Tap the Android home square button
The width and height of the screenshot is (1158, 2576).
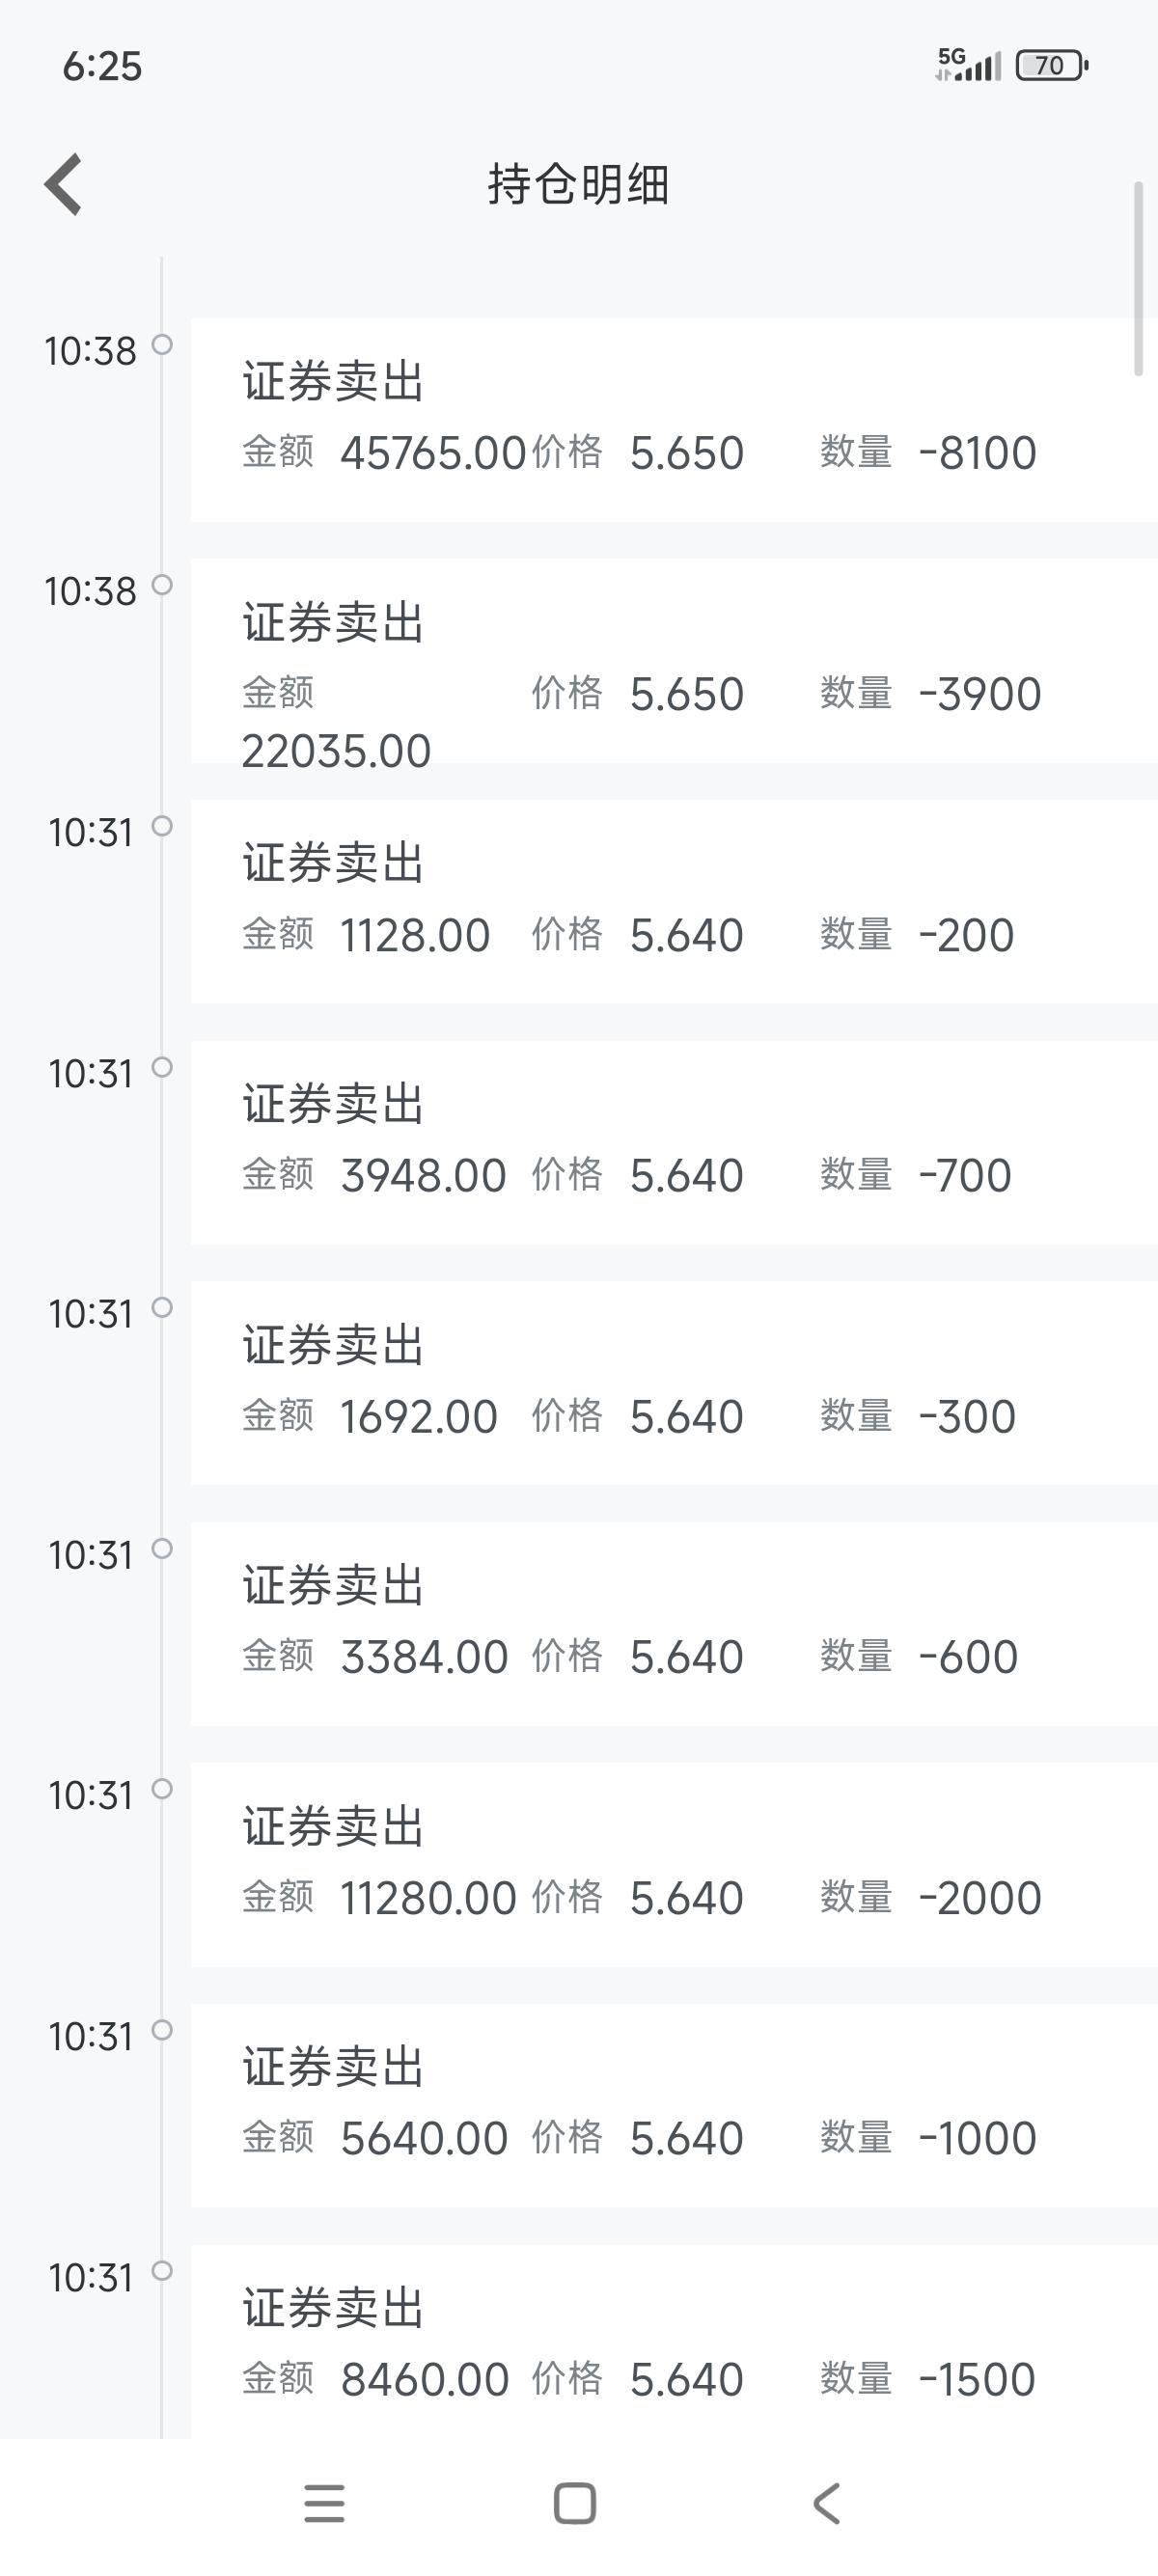tap(575, 2503)
